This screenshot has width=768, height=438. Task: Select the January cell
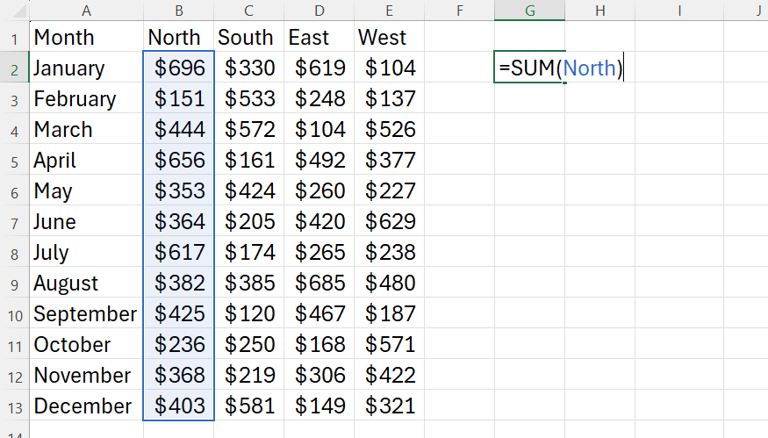(86, 67)
